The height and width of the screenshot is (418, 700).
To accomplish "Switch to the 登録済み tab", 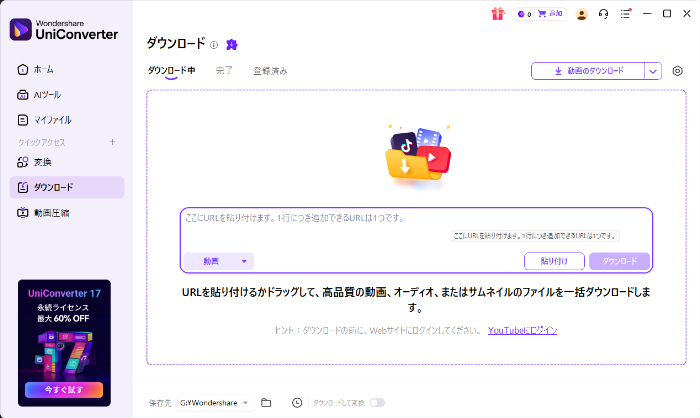I will [x=271, y=71].
